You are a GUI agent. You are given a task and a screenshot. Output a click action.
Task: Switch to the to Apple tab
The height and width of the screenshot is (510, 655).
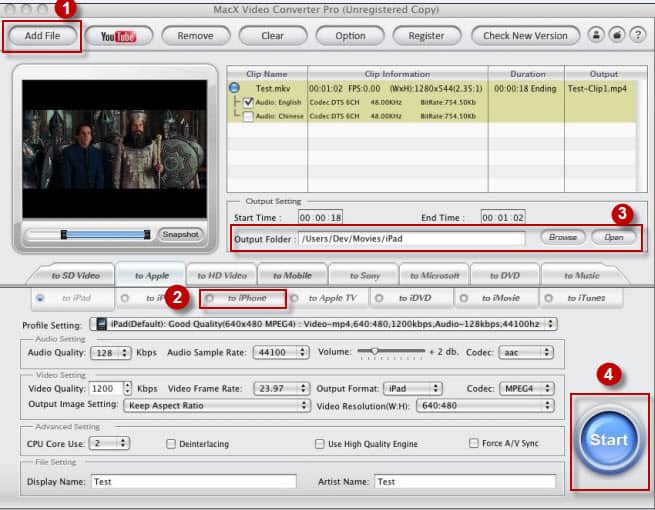tap(152, 276)
